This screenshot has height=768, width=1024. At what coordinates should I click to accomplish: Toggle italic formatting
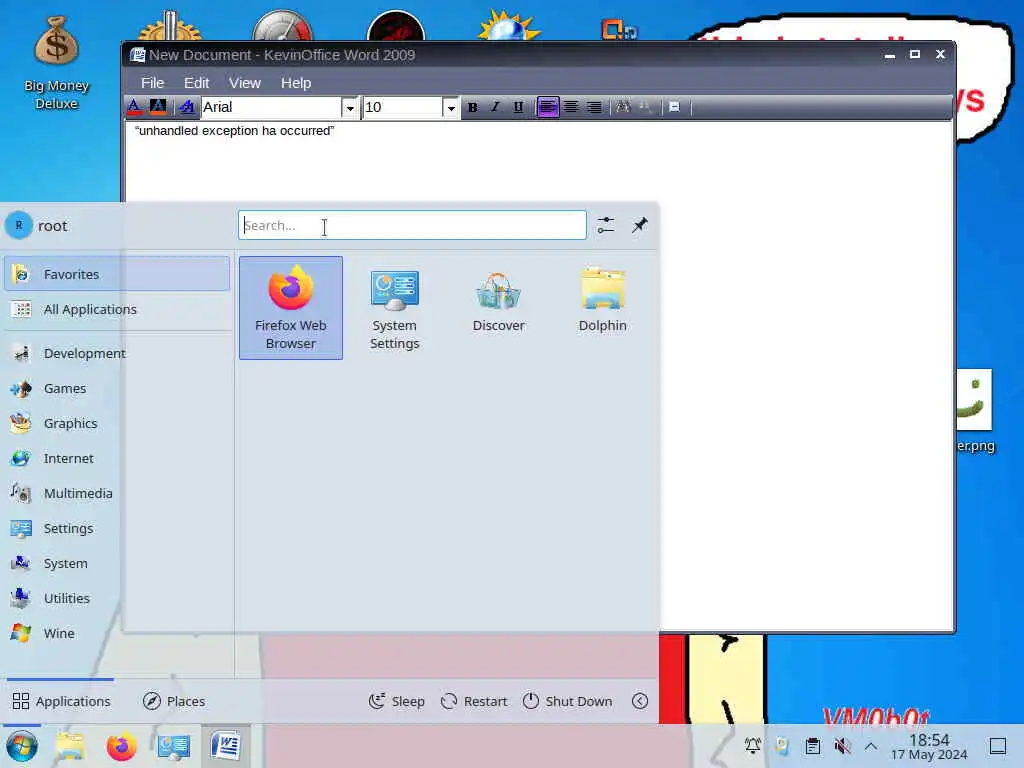click(x=495, y=107)
